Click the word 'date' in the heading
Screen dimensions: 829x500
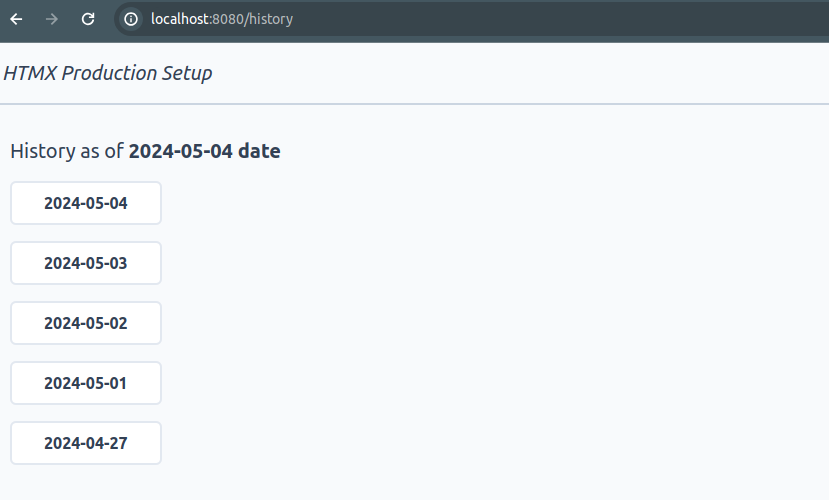pos(259,151)
